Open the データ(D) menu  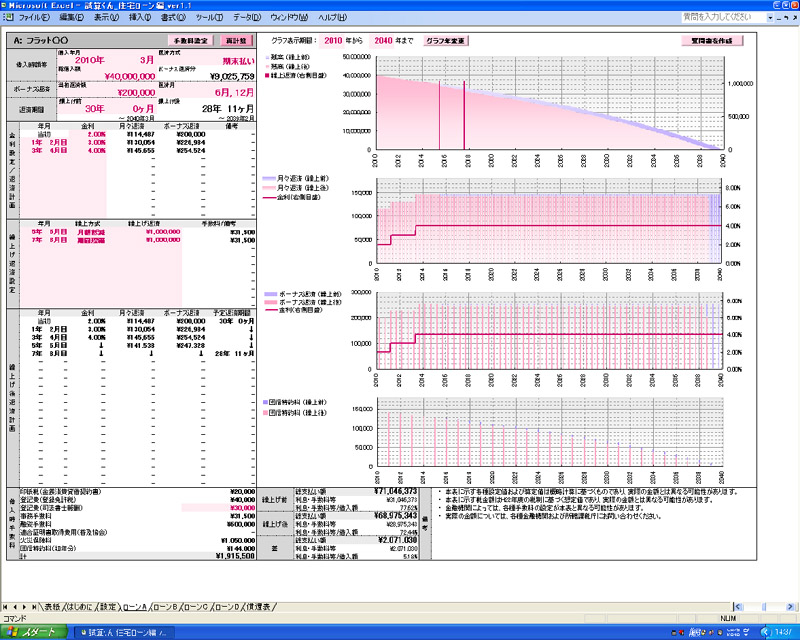(x=247, y=17)
